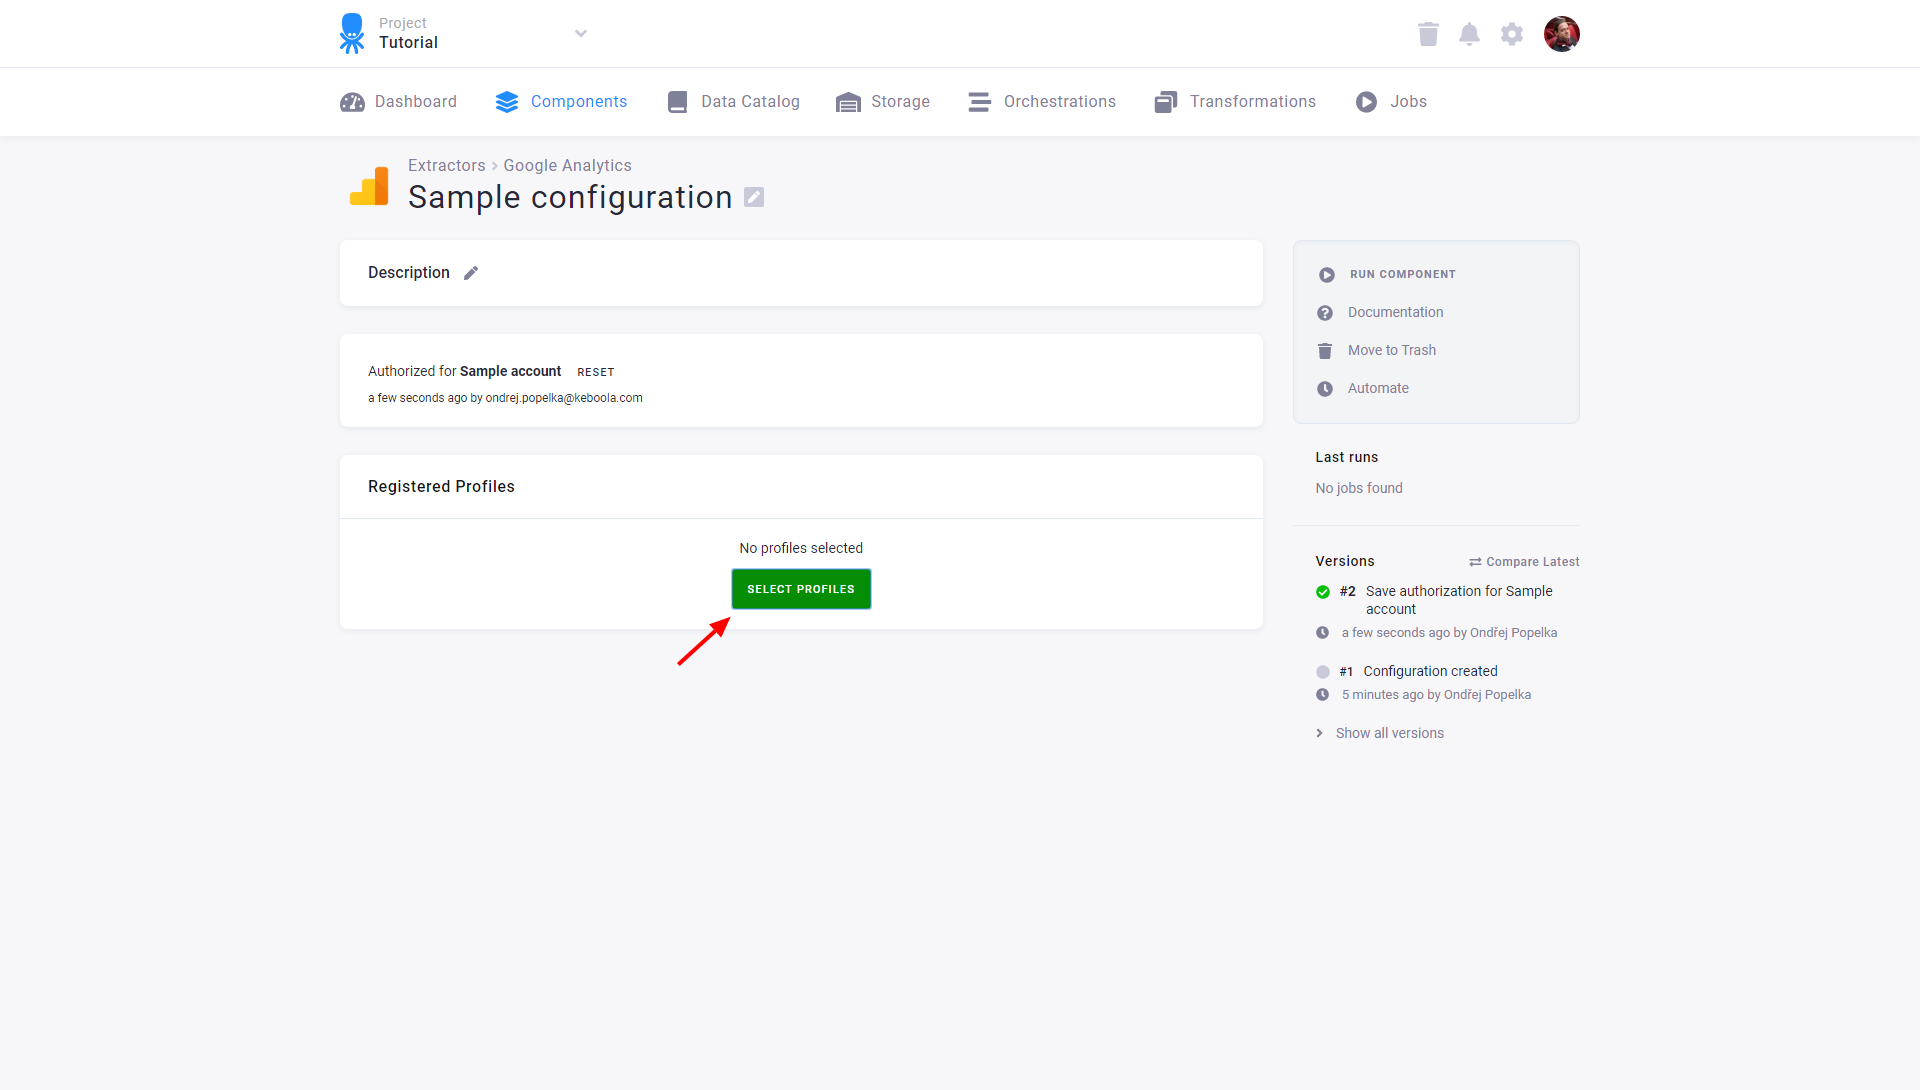Click the Run Component label
Image resolution: width=1920 pixels, height=1090 pixels.
tap(1402, 274)
